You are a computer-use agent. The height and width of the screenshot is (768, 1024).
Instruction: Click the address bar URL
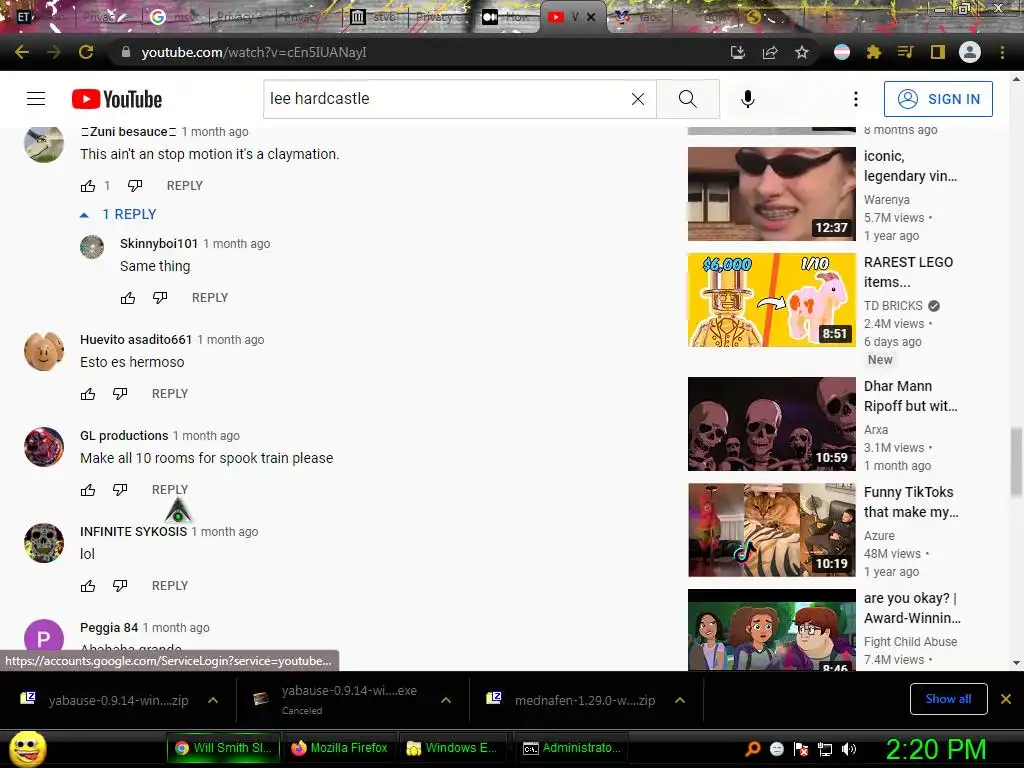coord(254,52)
